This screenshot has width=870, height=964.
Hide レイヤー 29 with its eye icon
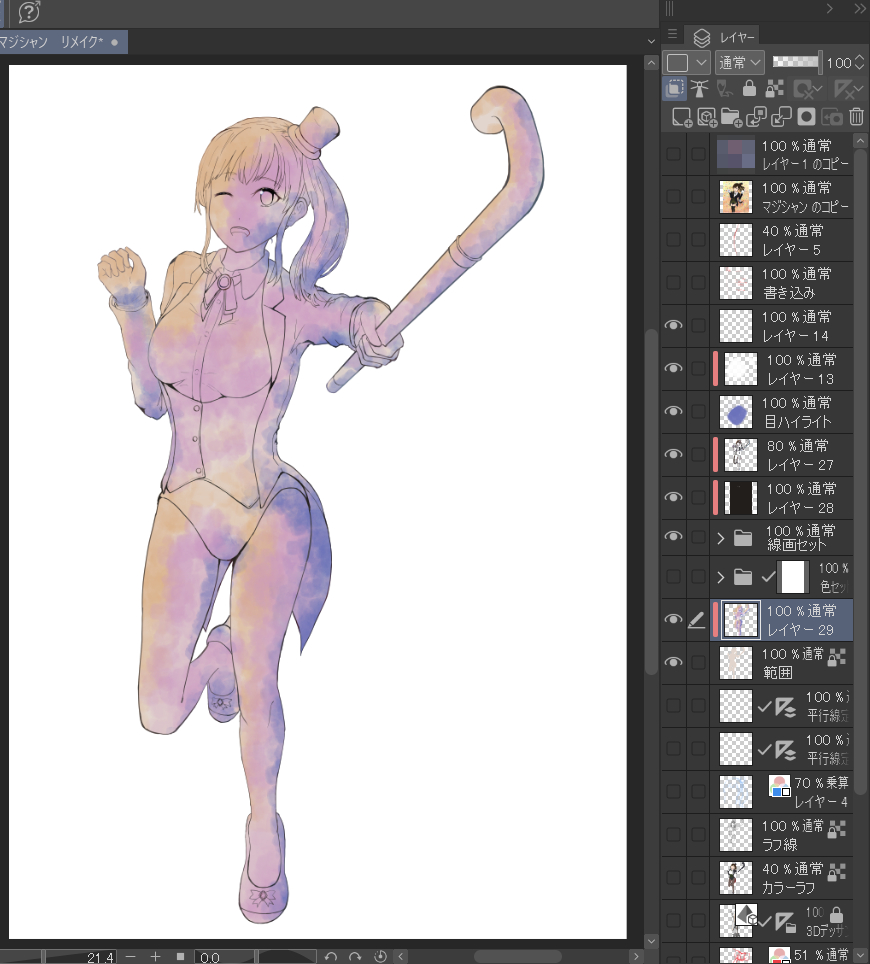[x=674, y=619]
